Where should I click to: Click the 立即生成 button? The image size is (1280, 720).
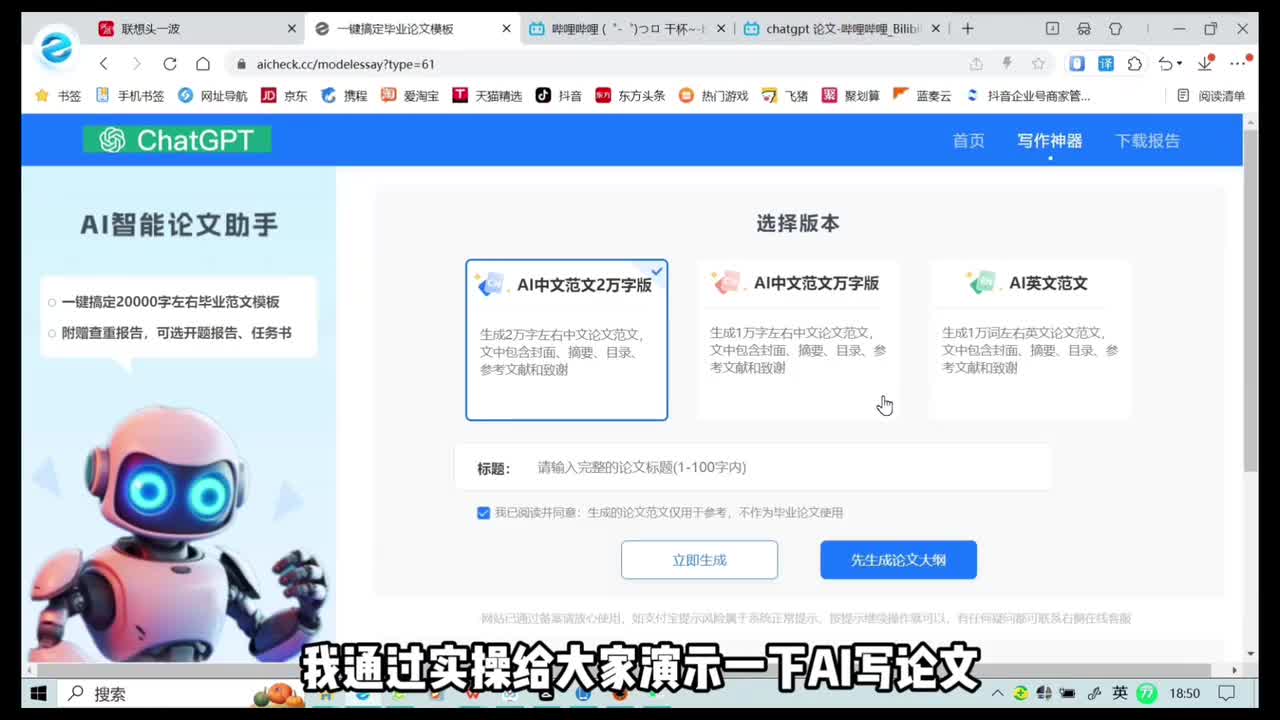pos(699,560)
